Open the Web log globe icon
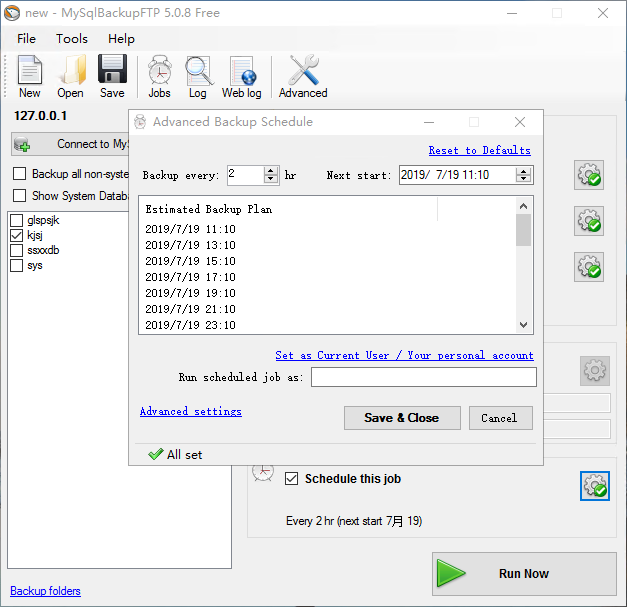Image resolution: width=627 pixels, height=607 pixels. (242, 71)
